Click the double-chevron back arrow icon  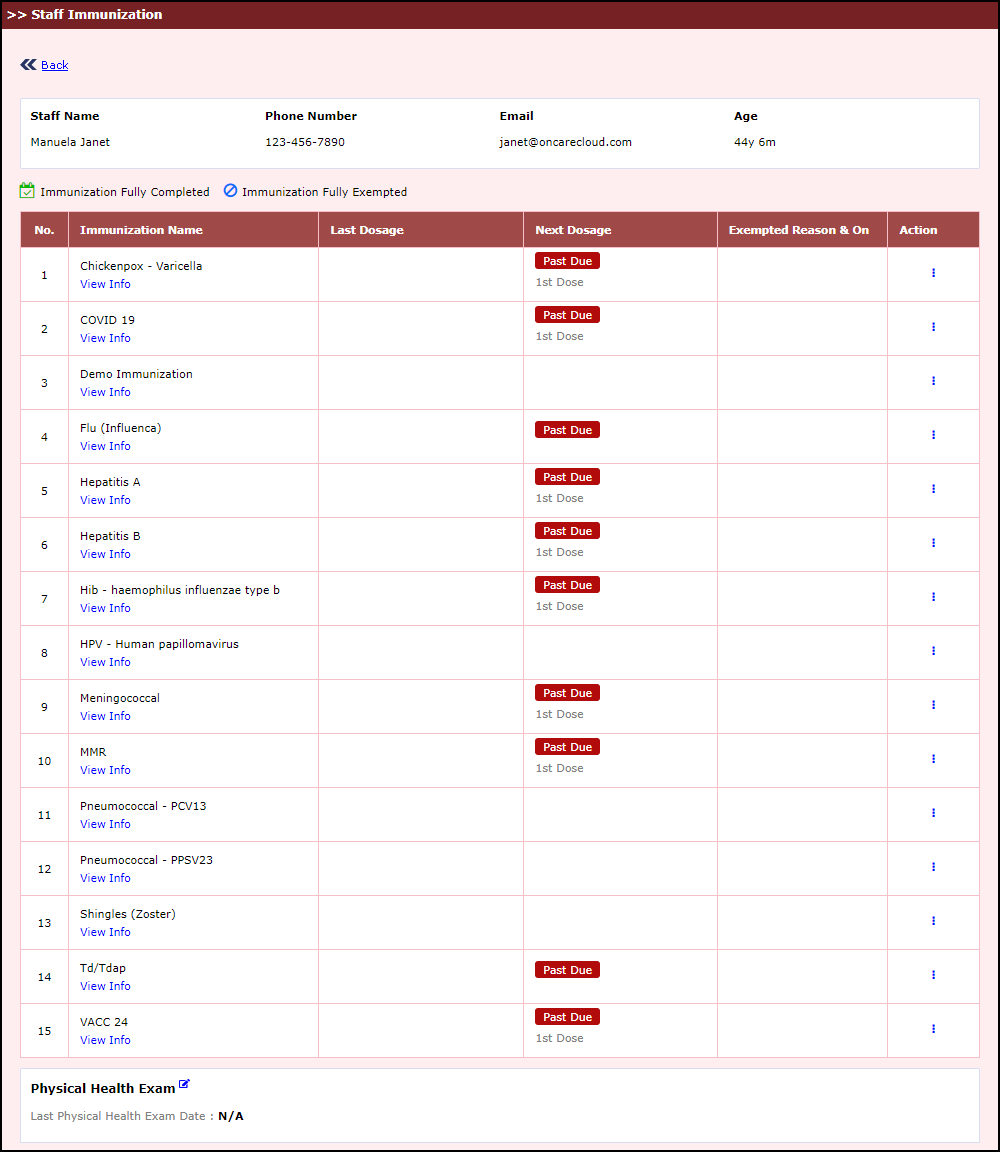click(x=28, y=65)
